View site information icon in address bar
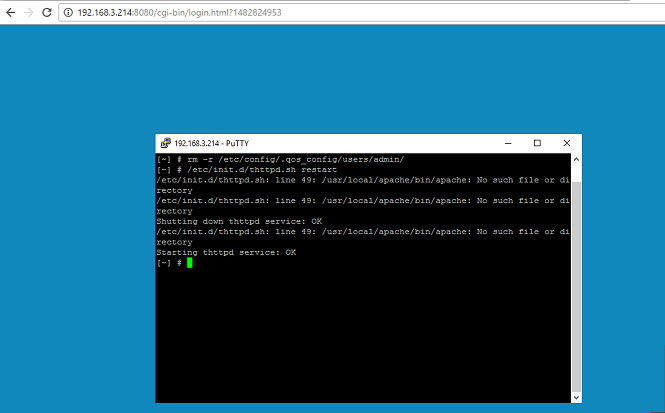665x413 pixels. [x=68, y=13]
